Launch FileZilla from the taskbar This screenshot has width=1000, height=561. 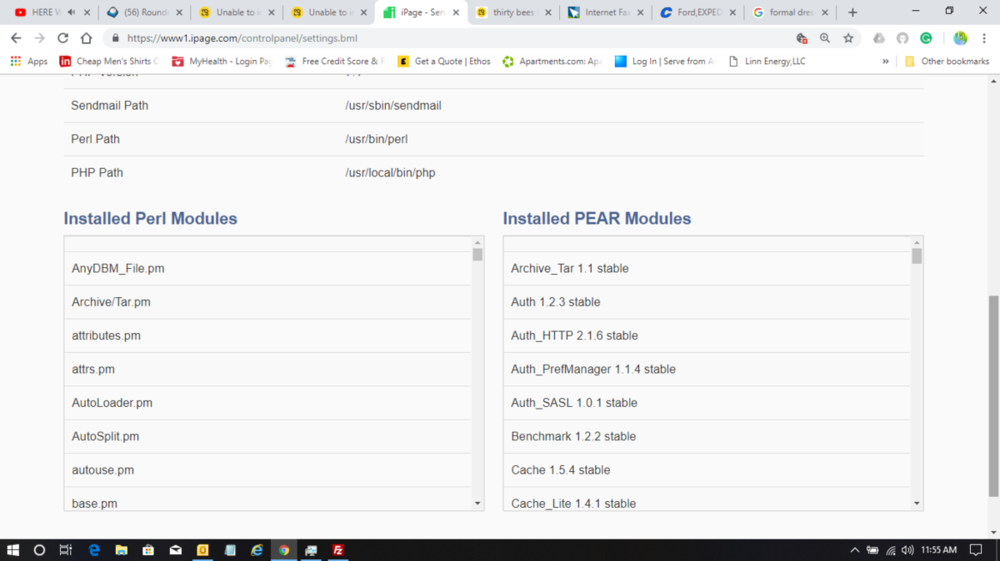tap(338, 550)
